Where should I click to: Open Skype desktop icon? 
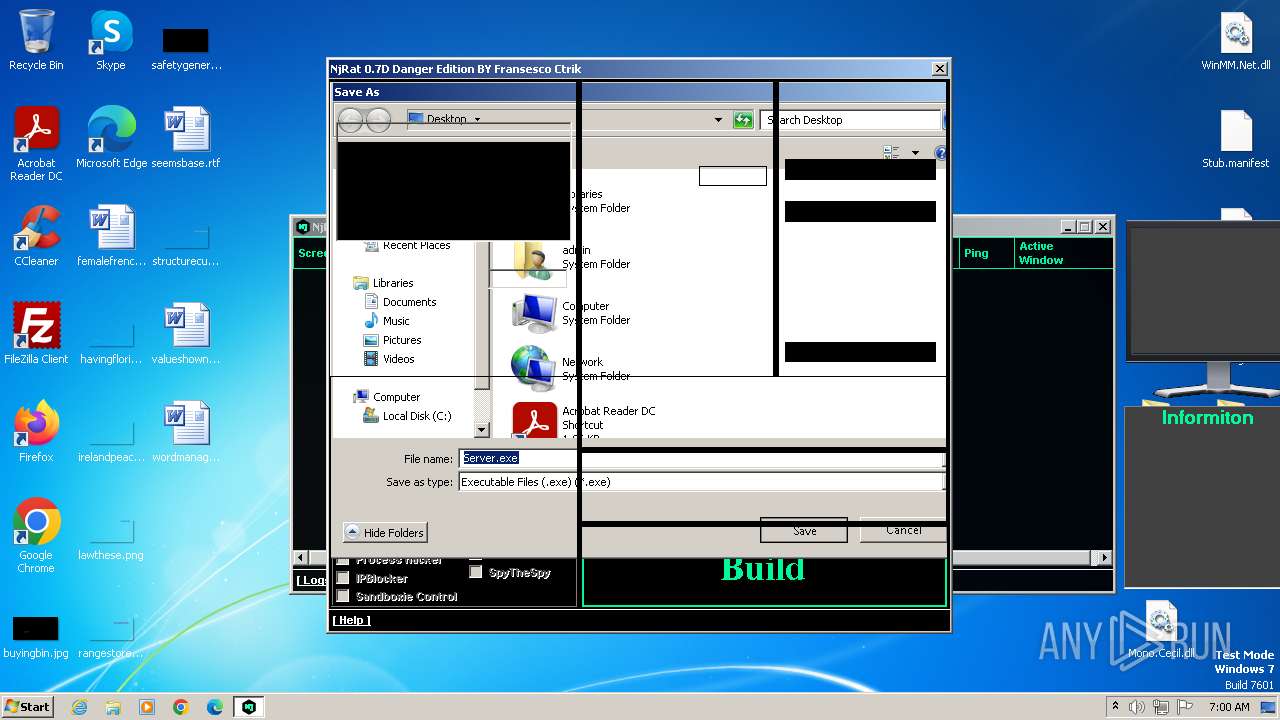[110, 40]
